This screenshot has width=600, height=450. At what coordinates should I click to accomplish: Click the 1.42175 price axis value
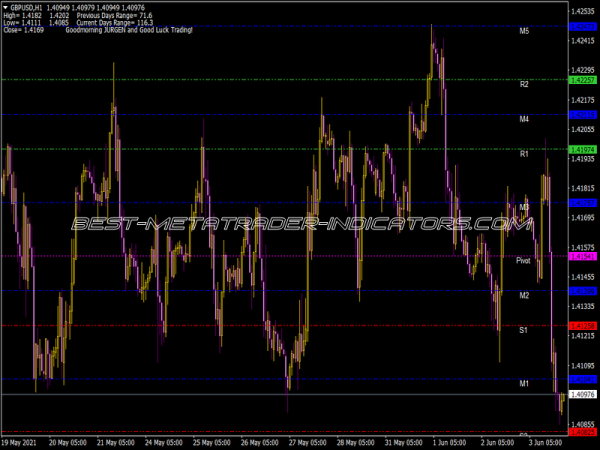coord(583,100)
